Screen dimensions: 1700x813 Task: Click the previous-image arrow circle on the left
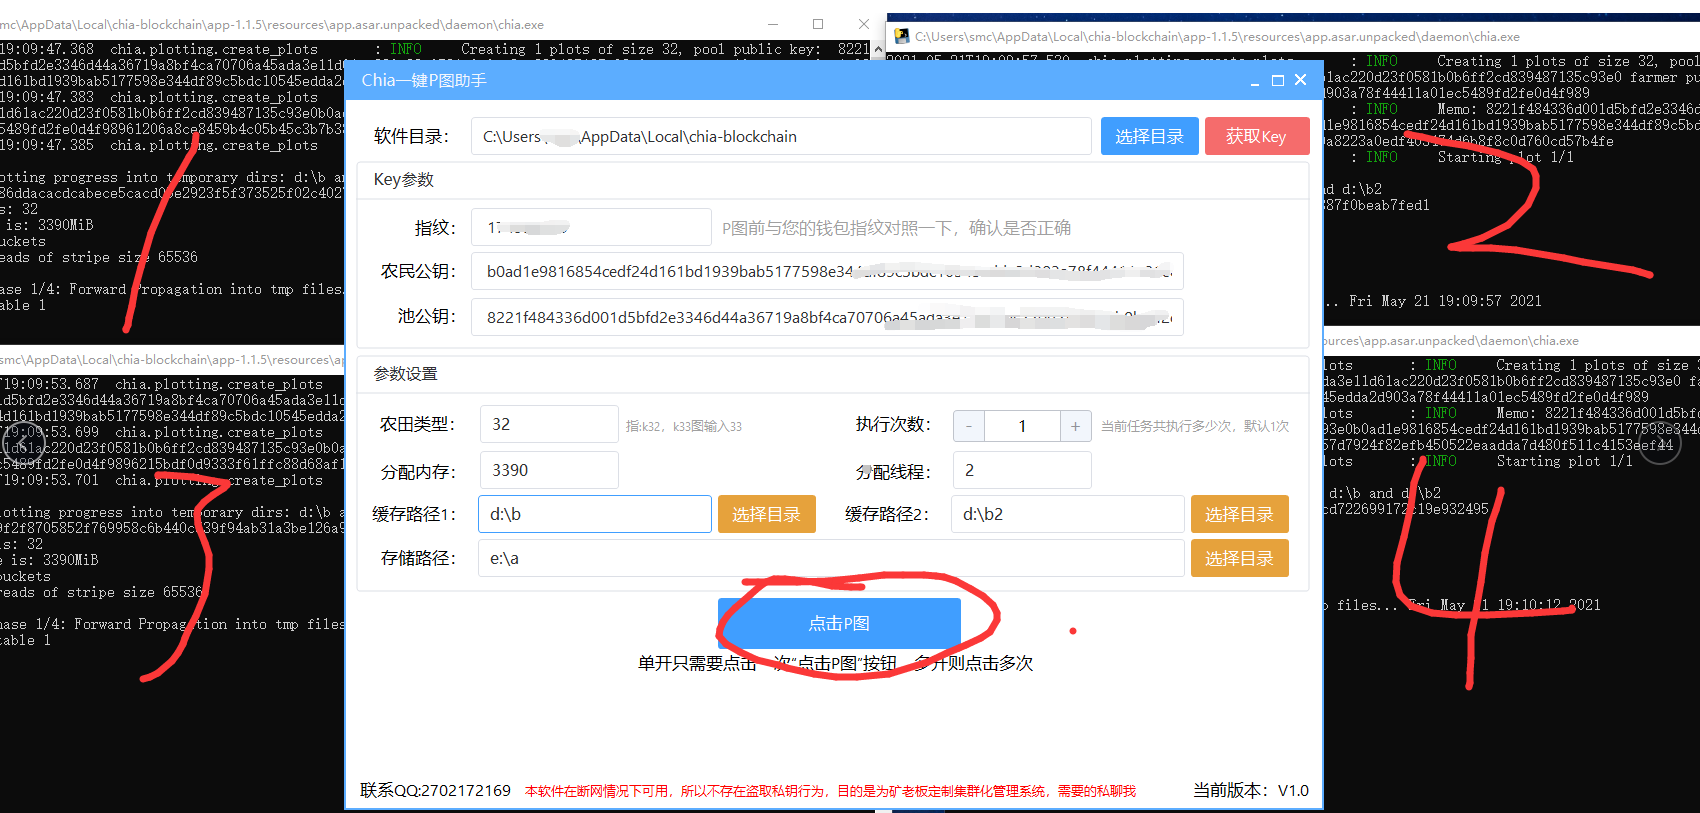pyautogui.click(x=23, y=445)
